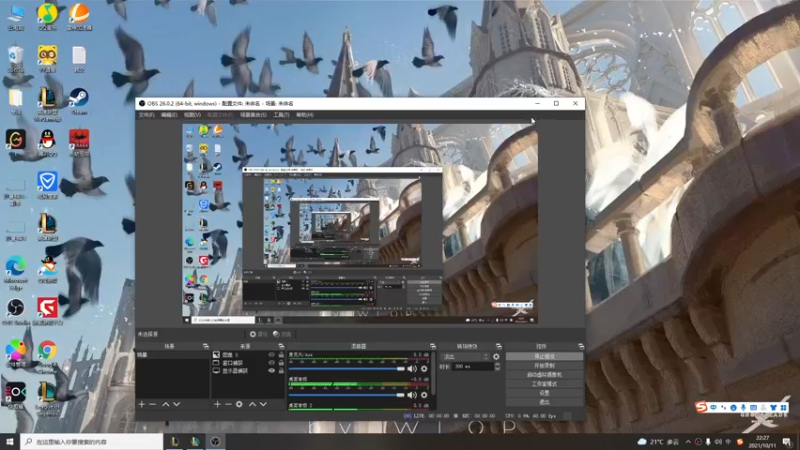Click the 属性 properties button above docks
The height and width of the screenshot is (450, 800).
pos(259,334)
